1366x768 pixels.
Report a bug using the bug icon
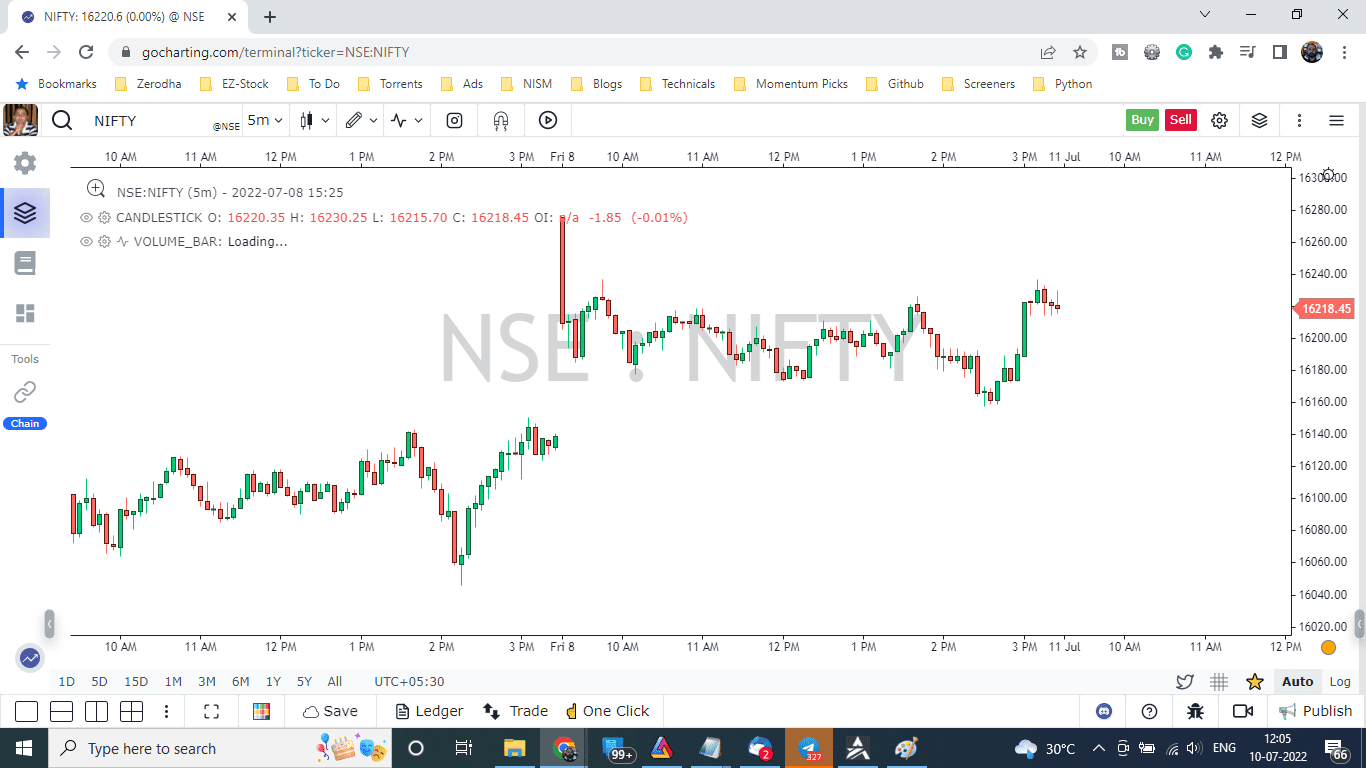(x=1195, y=711)
